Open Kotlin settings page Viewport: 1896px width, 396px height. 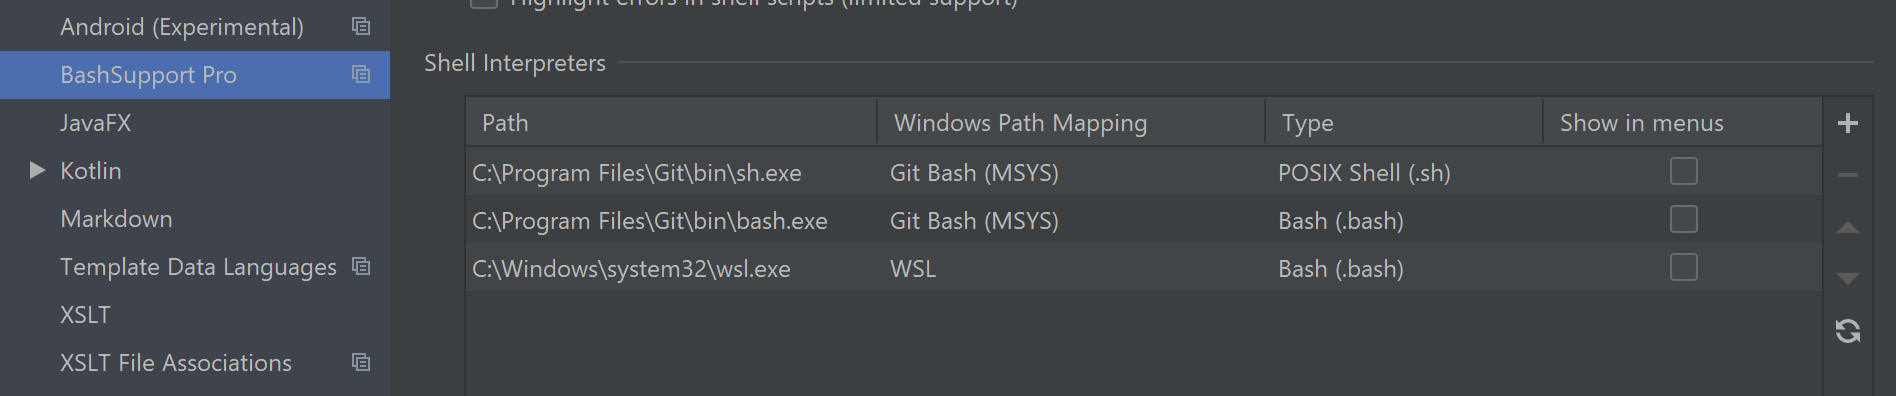(90, 171)
